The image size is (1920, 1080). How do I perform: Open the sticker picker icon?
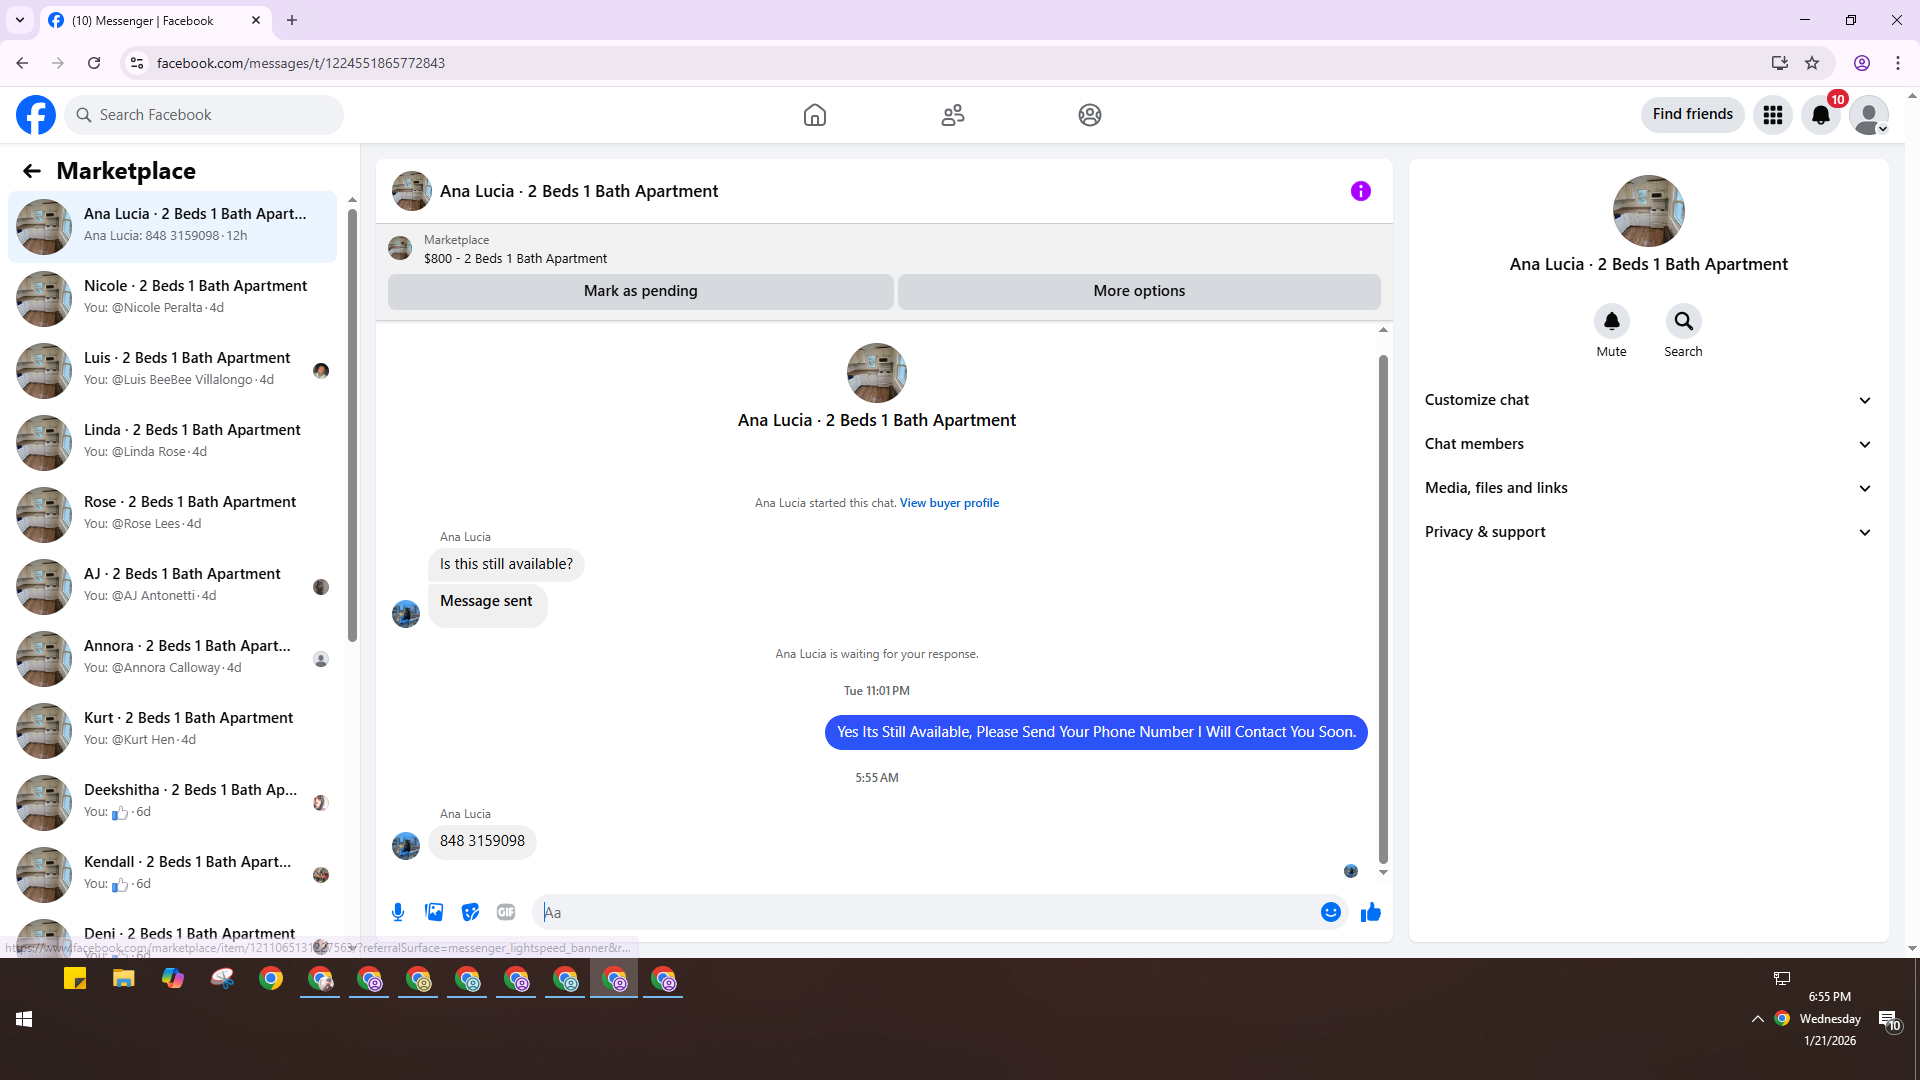tap(470, 912)
